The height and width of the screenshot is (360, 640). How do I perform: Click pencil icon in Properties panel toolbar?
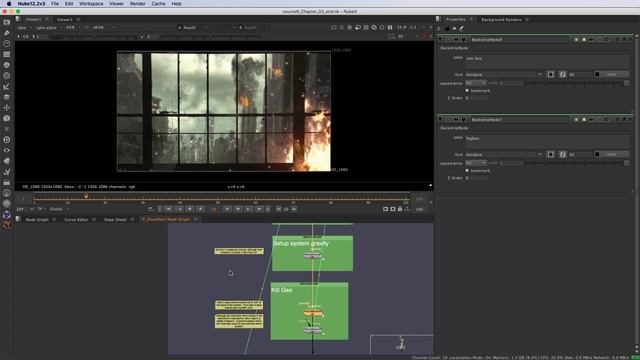462,29
